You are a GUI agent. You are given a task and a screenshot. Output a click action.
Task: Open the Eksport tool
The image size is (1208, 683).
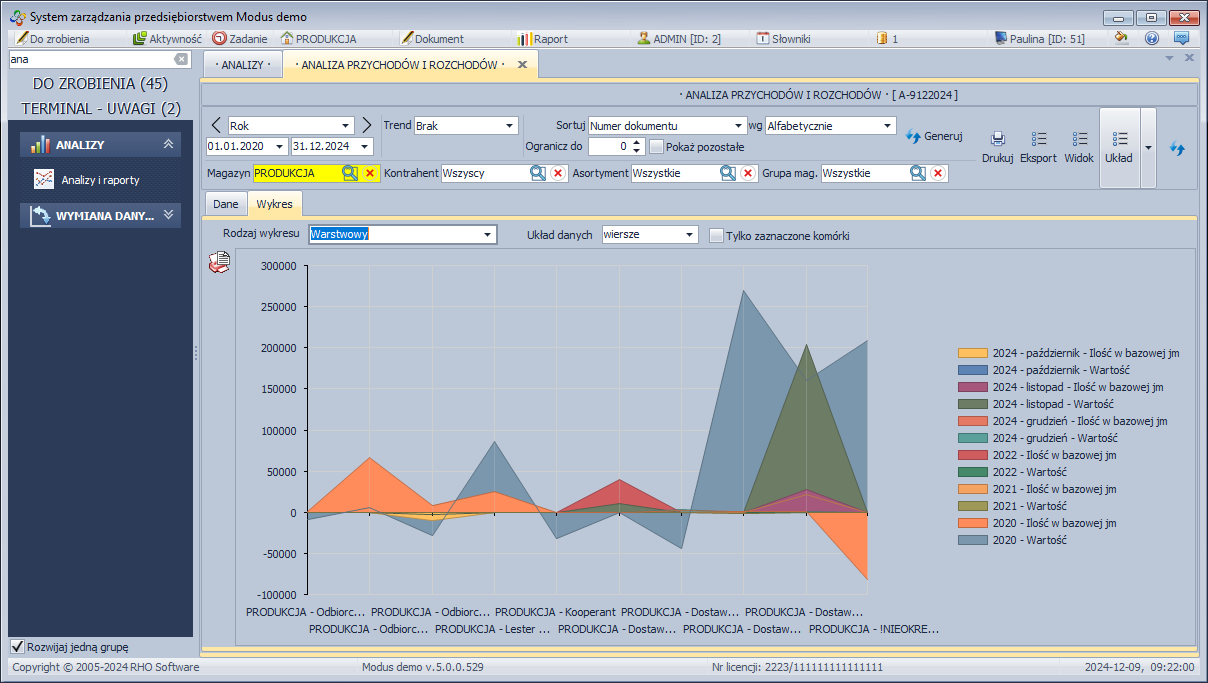click(x=1038, y=146)
